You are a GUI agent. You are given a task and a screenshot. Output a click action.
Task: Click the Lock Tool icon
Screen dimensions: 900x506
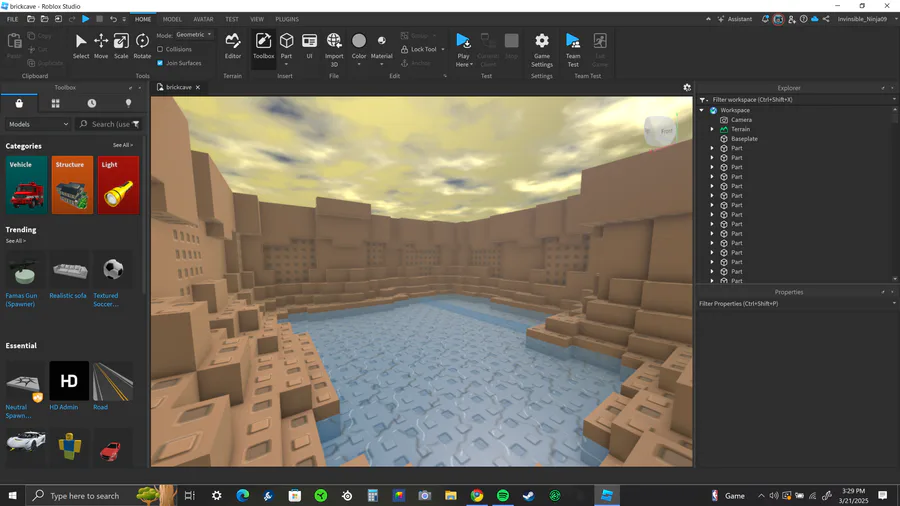pyautogui.click(x=405, y=49)
